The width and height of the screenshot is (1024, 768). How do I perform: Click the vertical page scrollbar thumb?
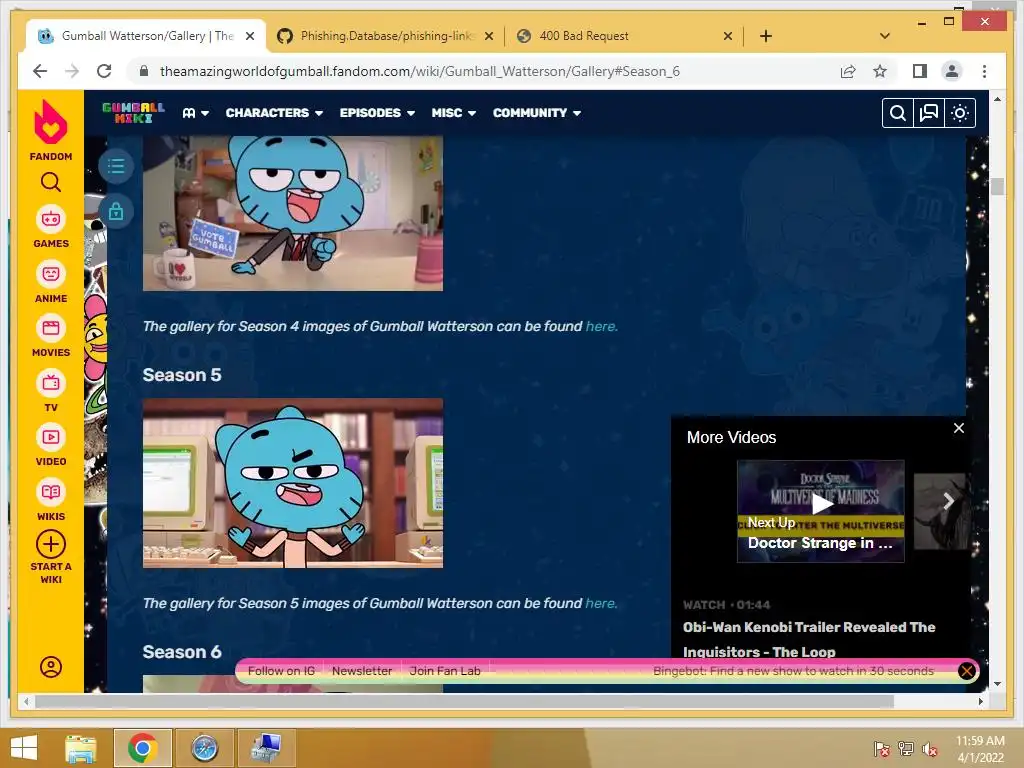(x=997, y=186)
